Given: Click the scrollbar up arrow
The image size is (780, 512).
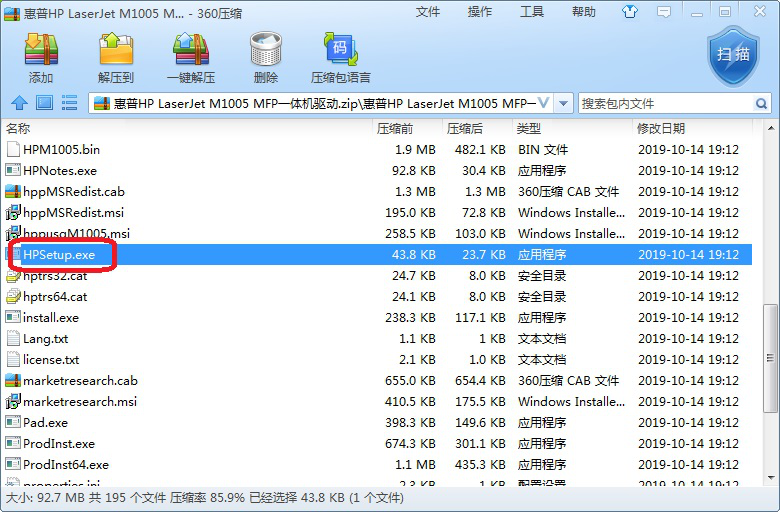Looking at the screenshot, I should click(x=771, y=128).
